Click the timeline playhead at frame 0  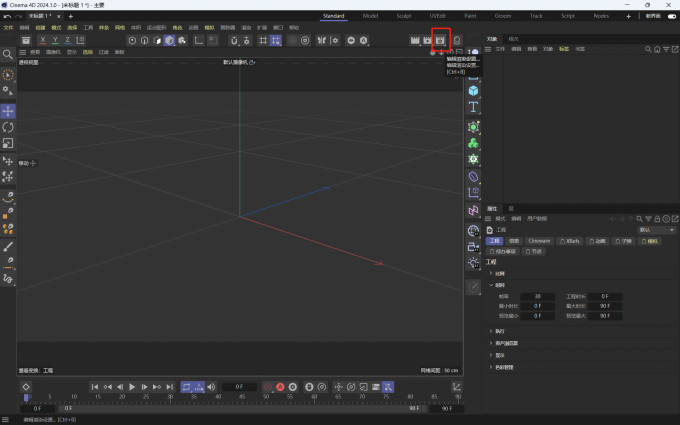point(26,397)
